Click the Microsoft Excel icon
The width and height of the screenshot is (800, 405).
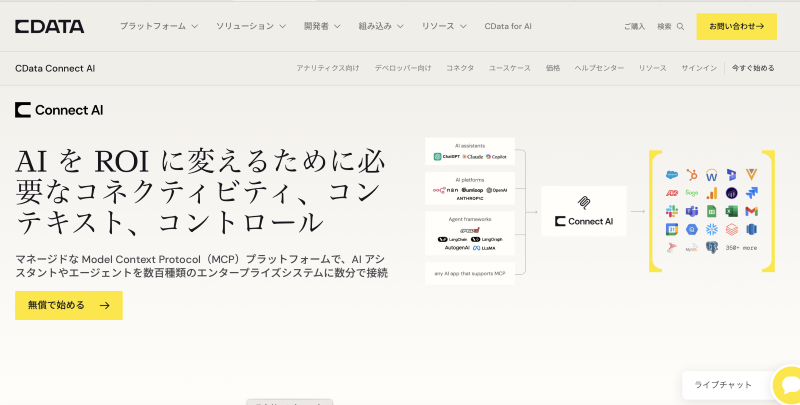coord(732,211)
